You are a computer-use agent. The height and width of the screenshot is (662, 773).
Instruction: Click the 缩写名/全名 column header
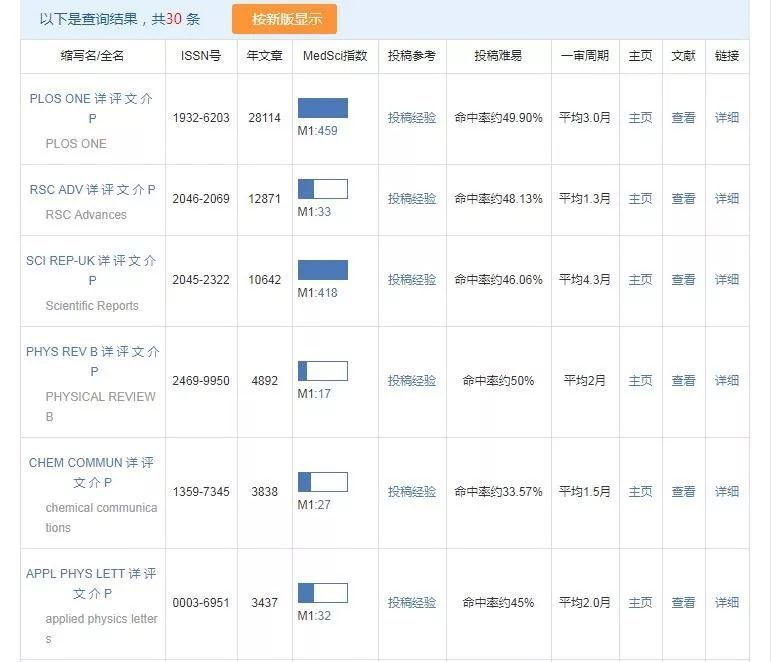click(92, 56)
